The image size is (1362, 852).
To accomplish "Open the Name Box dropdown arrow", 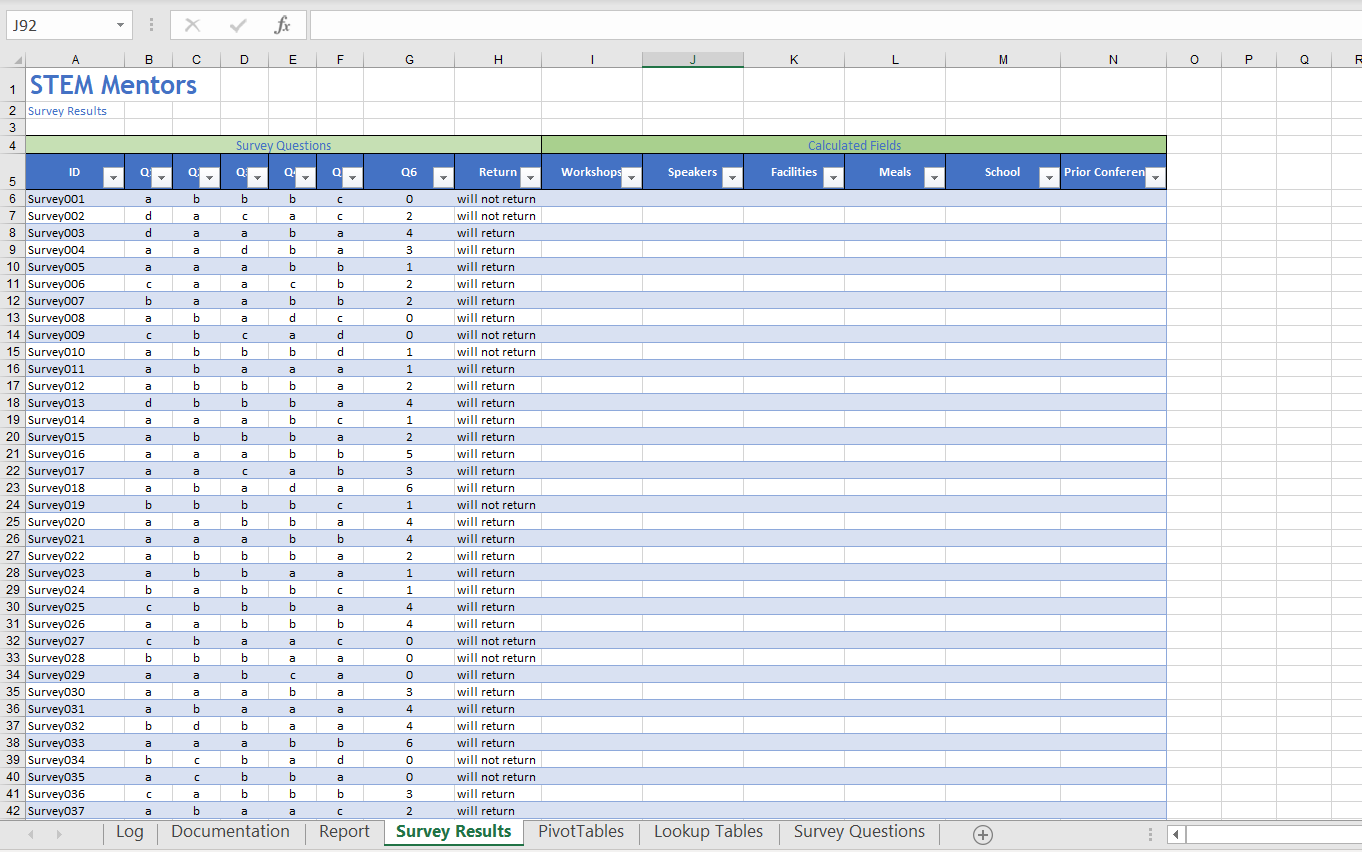I will [120, 25].
